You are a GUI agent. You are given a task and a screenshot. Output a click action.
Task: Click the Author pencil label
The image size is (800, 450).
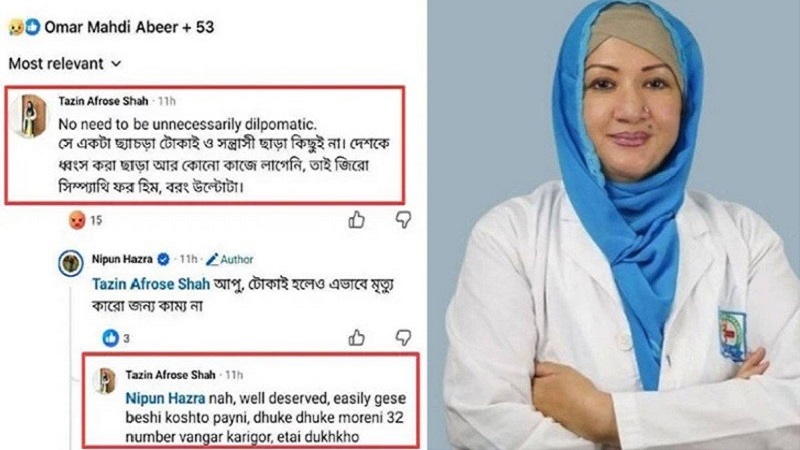click(x=230, y=259)
